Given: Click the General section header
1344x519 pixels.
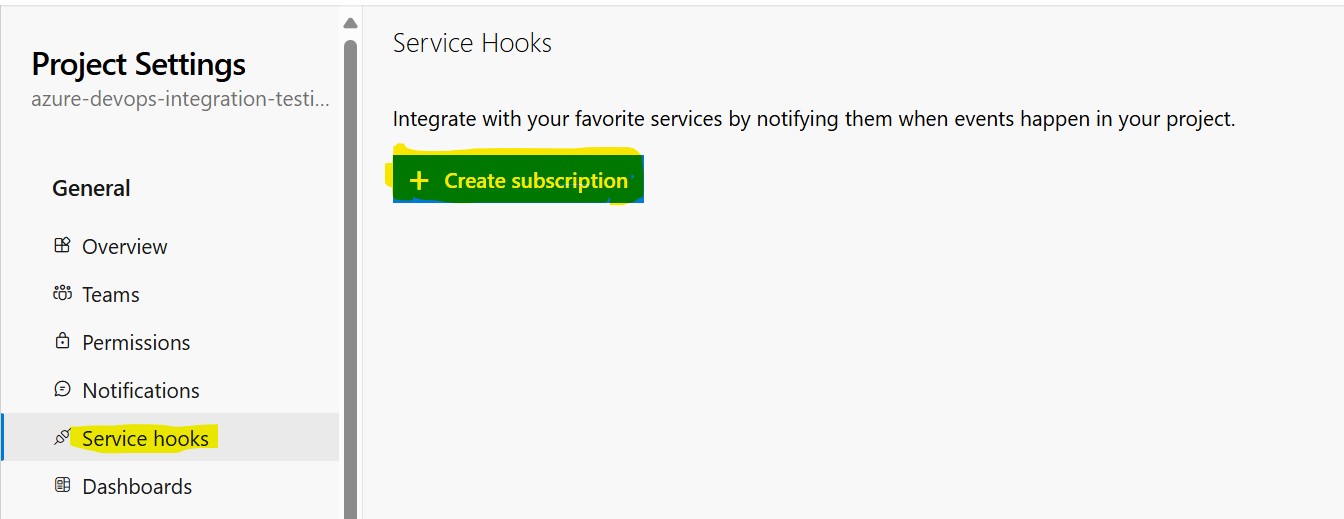Looking at the screenshot, I should (91, 188).
